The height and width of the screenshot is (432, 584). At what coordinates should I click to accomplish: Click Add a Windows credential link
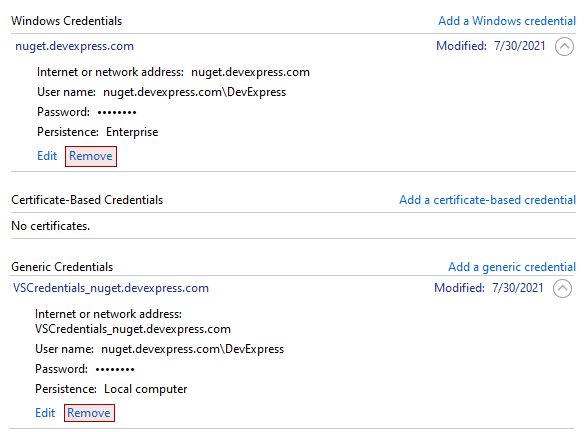[x=507, y=21]
